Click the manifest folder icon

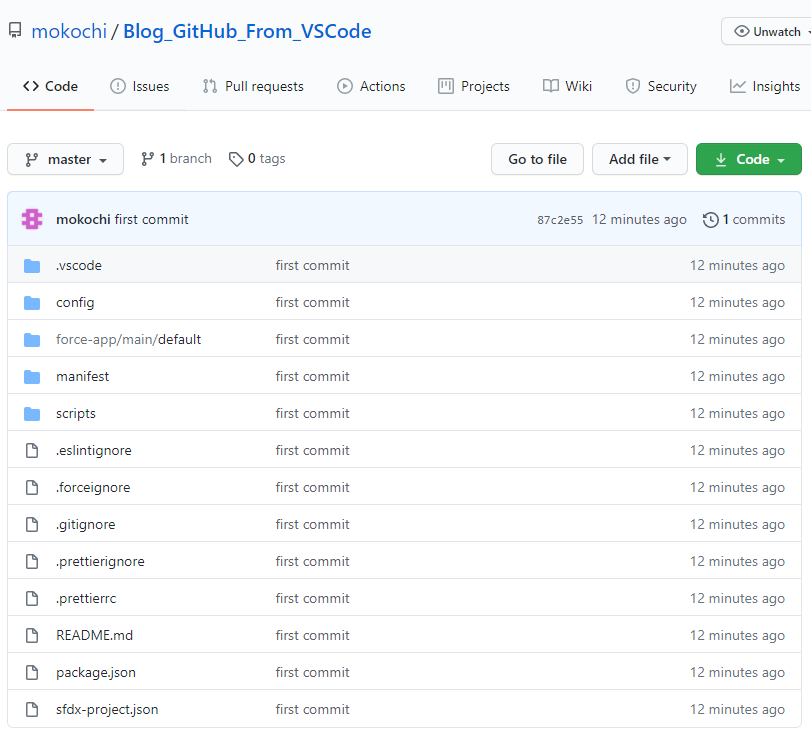tap(32, 377)
